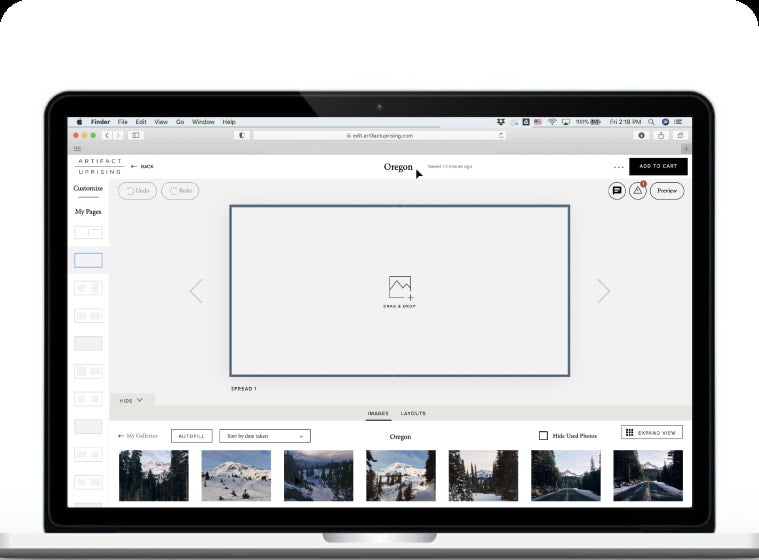Click the privacy shield icon beside address bar
This screenshot has width=759, height=560.
(x=242, y=136)
